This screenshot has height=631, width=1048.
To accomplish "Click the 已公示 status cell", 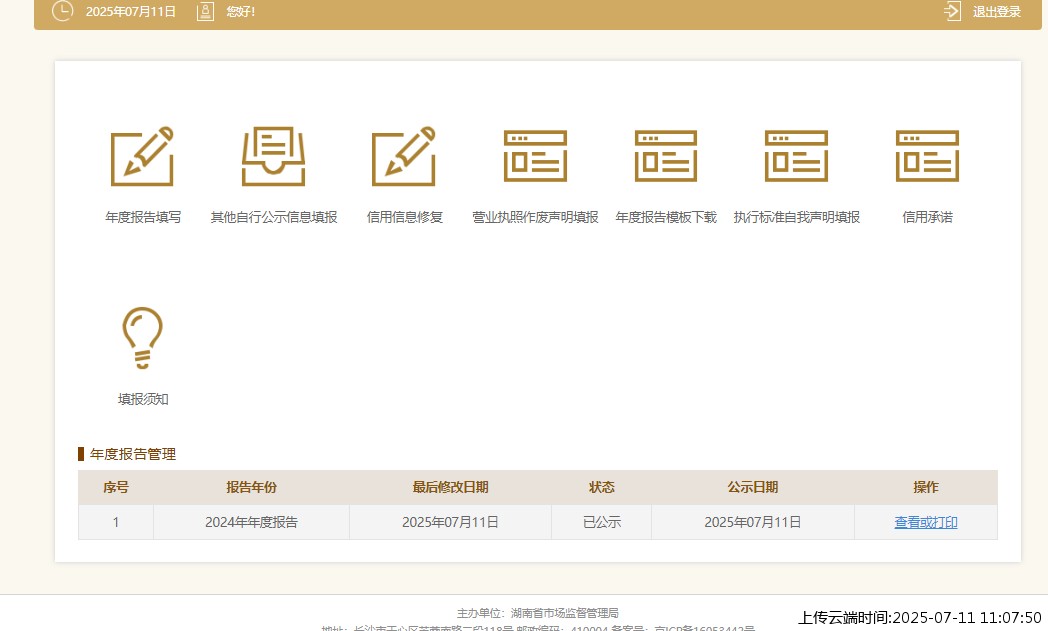I will pos(602,522).
